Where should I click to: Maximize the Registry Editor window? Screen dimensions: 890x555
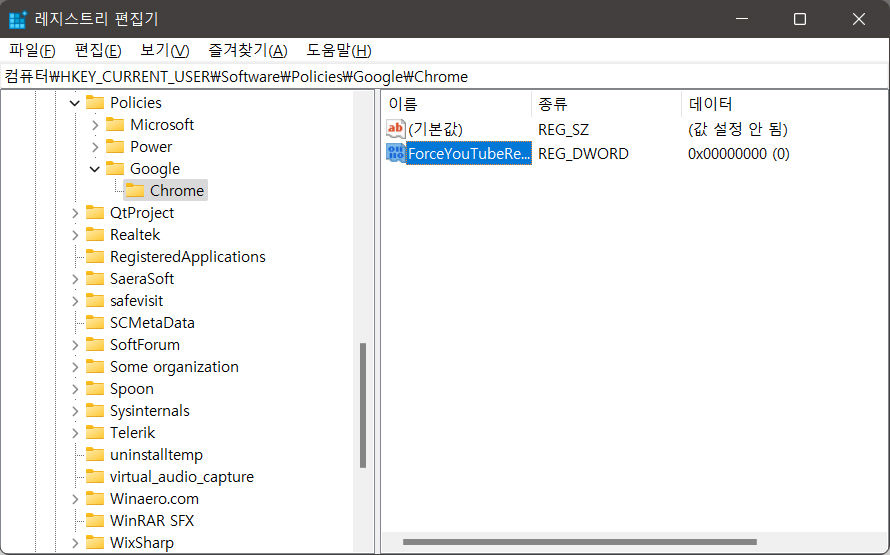click(x=800, y=19)
